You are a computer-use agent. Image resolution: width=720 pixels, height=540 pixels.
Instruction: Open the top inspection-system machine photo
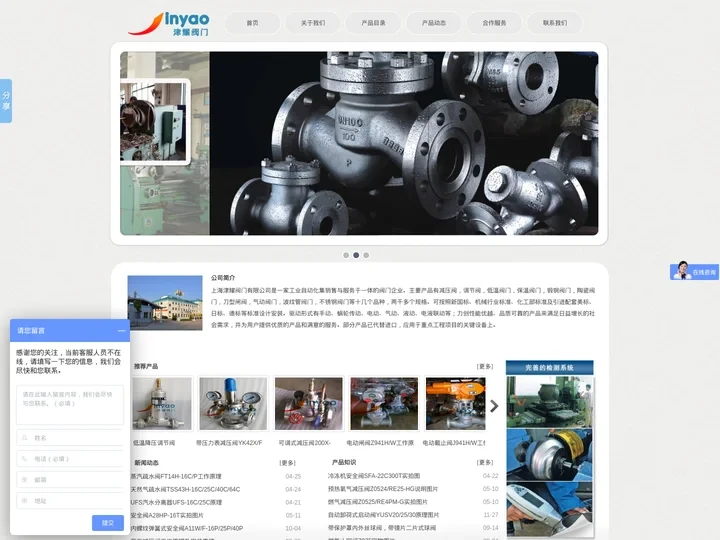coord(550,402)
